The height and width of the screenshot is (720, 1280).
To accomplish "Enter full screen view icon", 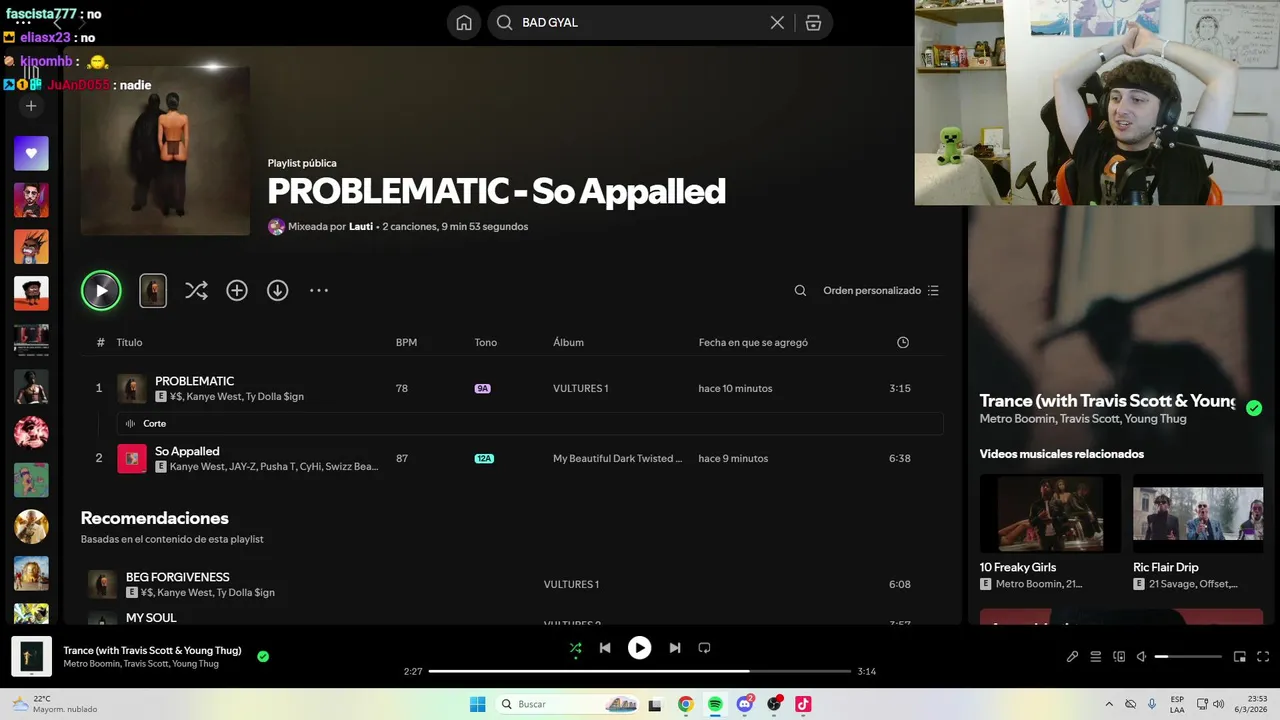I will (x=1263, y=657).
